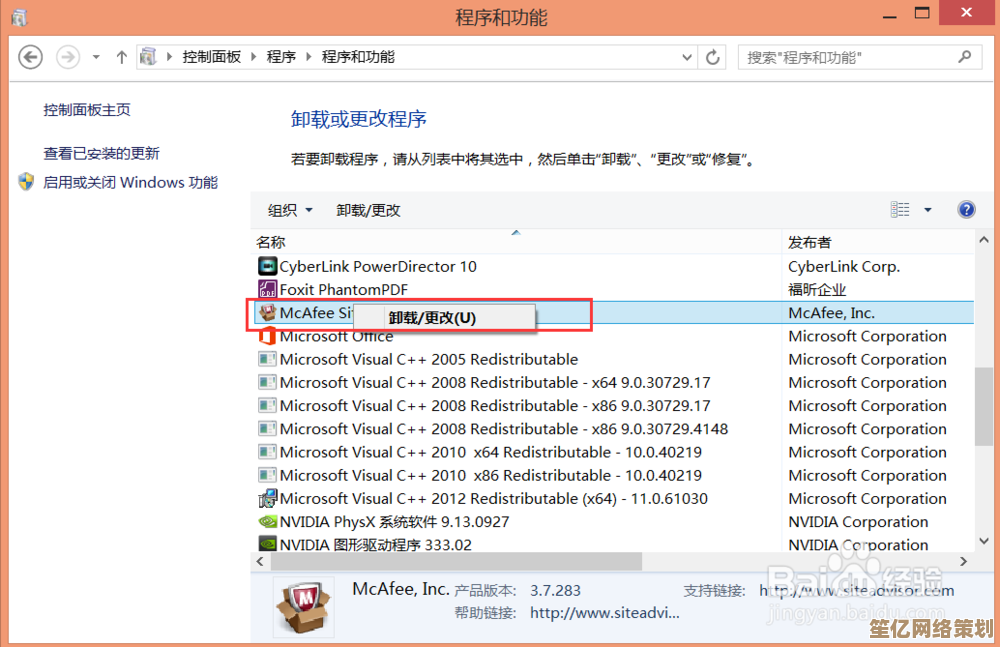
Task: Click McAfee SiteAdvisor row icon
Action: (x=267, y=313)
